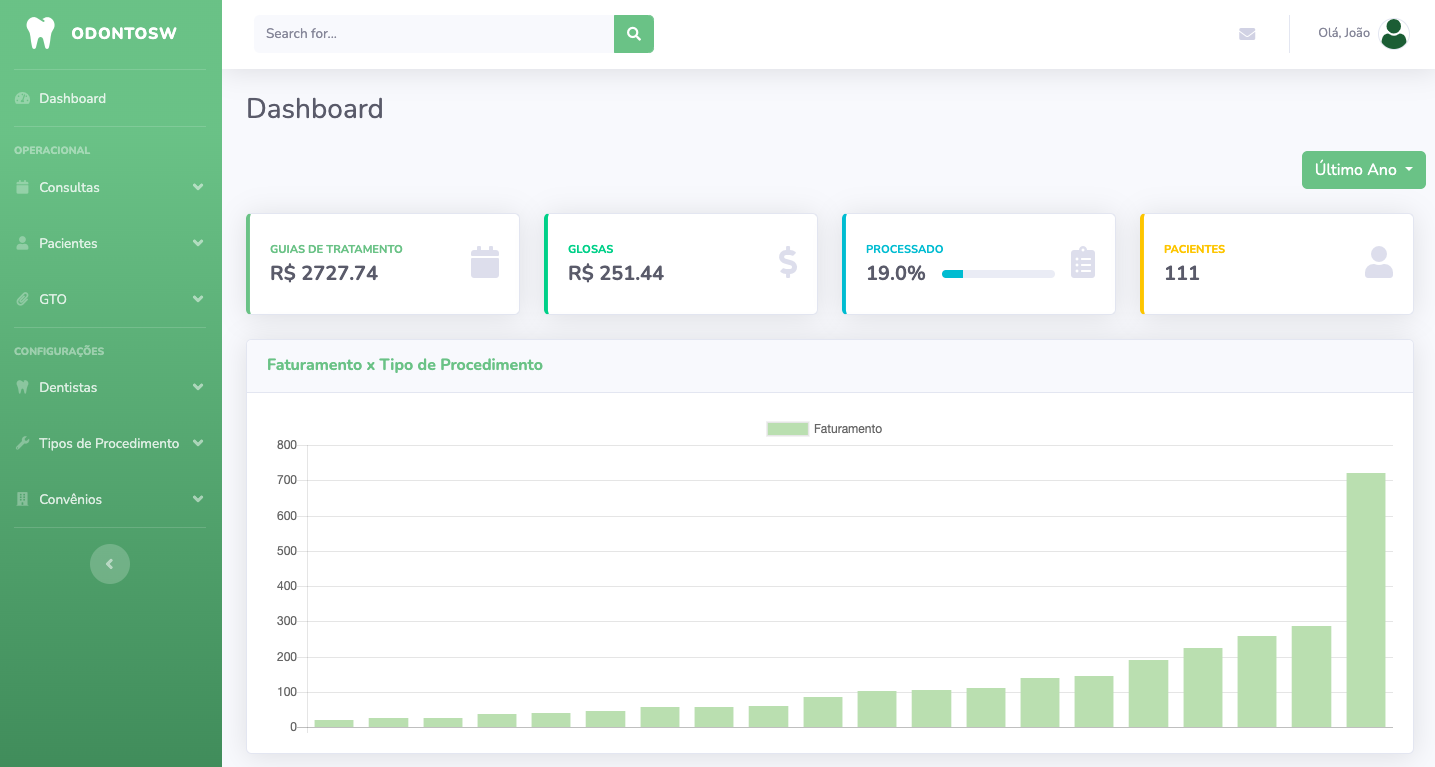Viewport: 1435px width, 767px height.
Task: Click the magnifying glass search button
Action: (633, 34)
